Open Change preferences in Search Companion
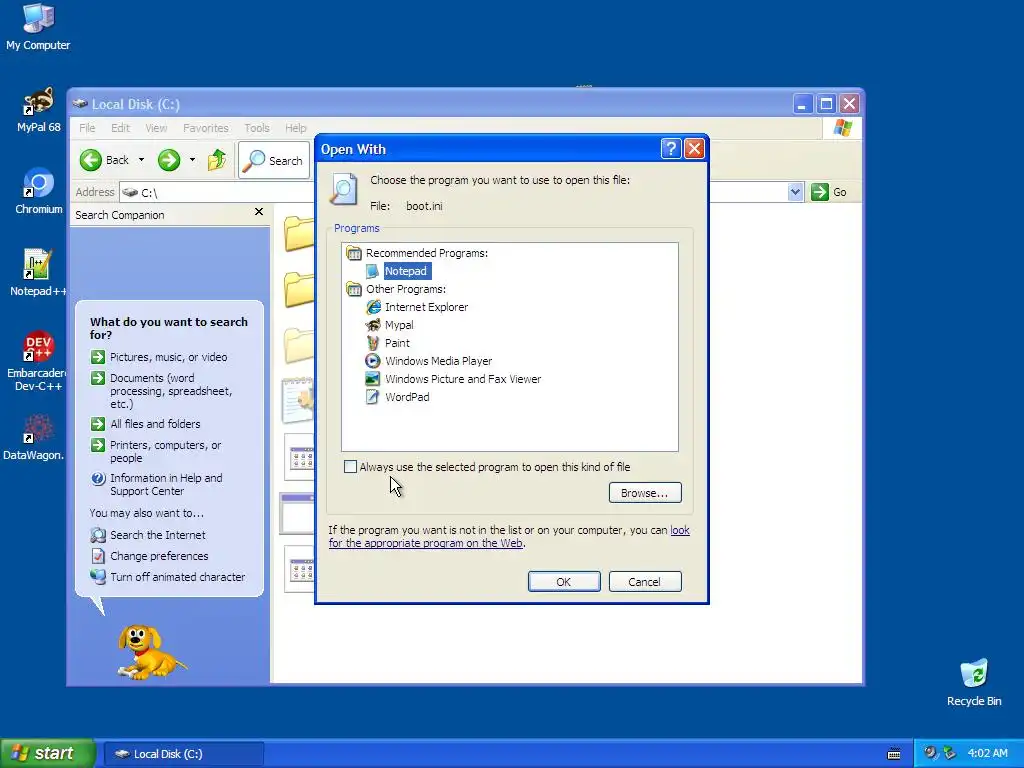The height and width of the screenshot is (768, 1024). pos(150,556)
